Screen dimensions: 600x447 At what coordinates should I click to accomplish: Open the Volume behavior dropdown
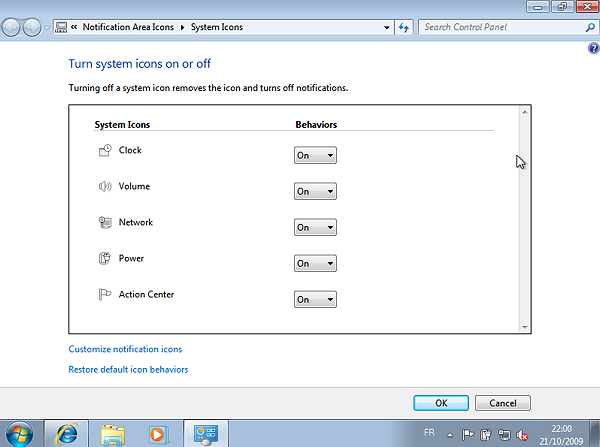point(315,191)
